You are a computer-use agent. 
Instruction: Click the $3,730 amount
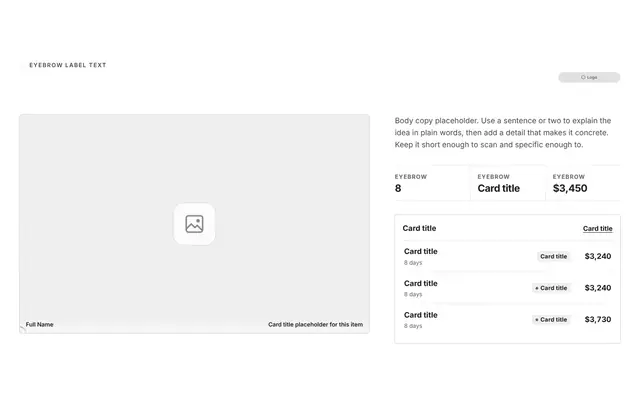pos(598,319)
